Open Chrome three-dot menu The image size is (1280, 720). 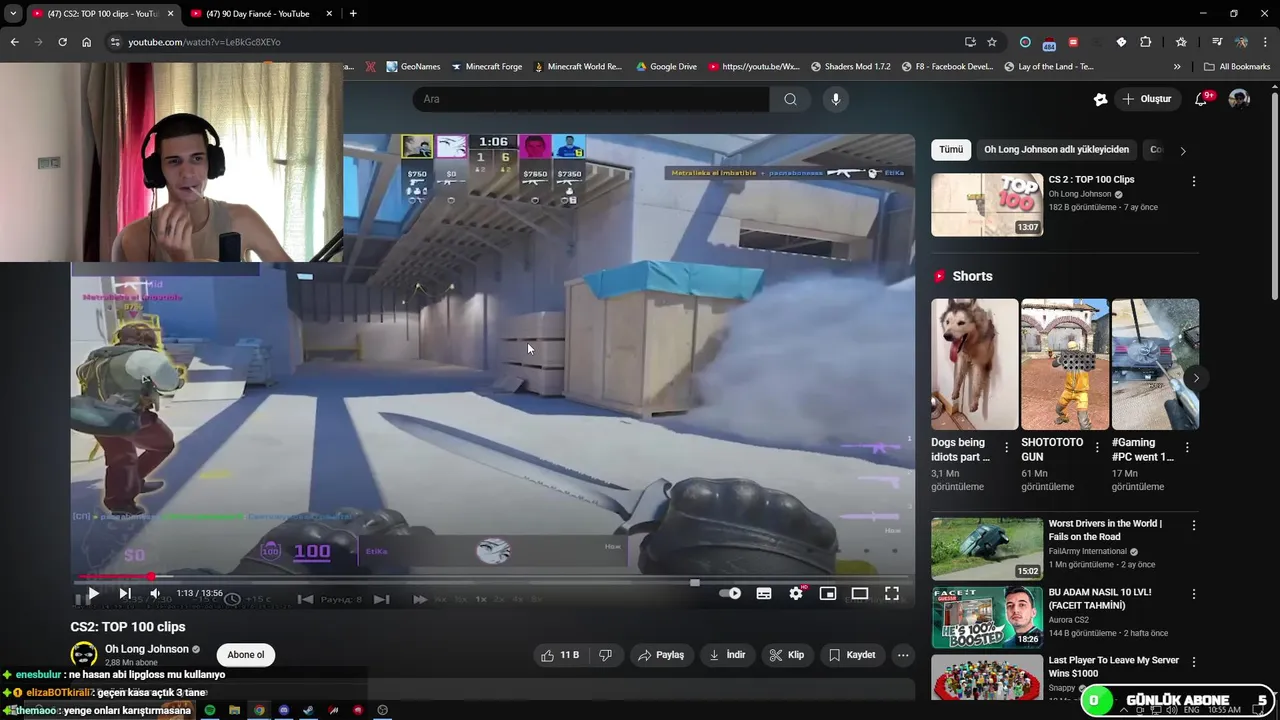[1266, 42]
